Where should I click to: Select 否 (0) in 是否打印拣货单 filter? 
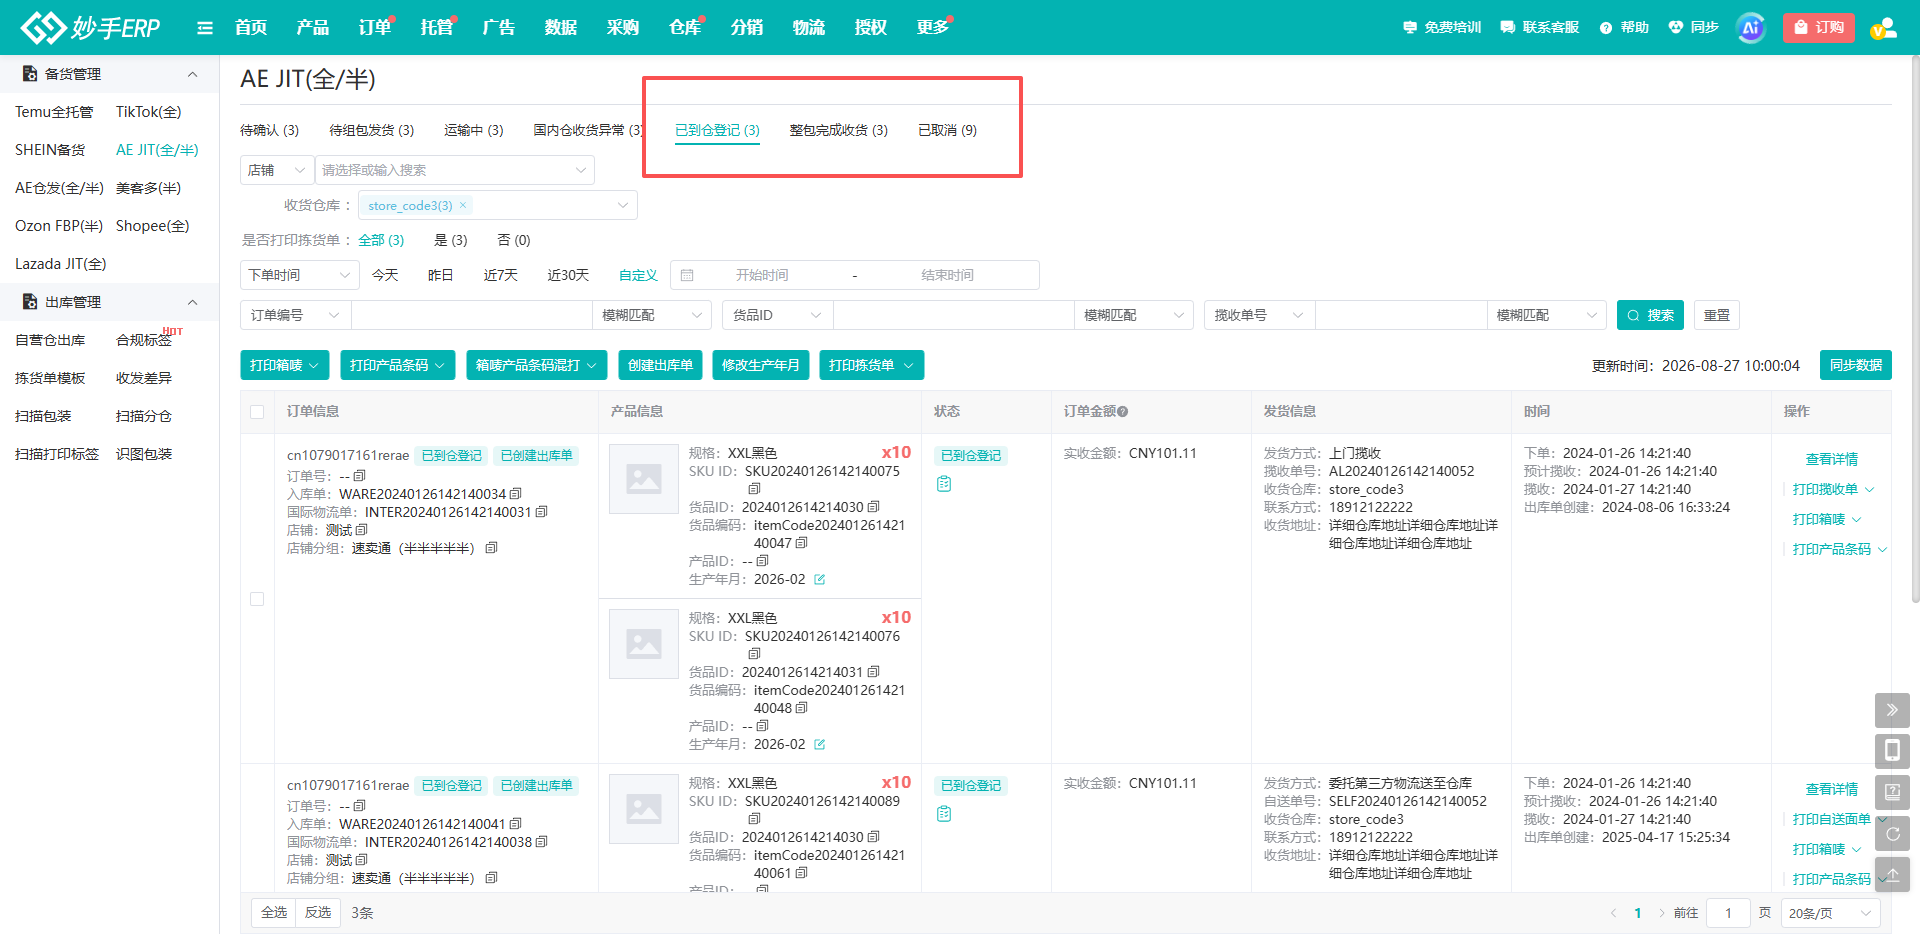pos(514,240)
